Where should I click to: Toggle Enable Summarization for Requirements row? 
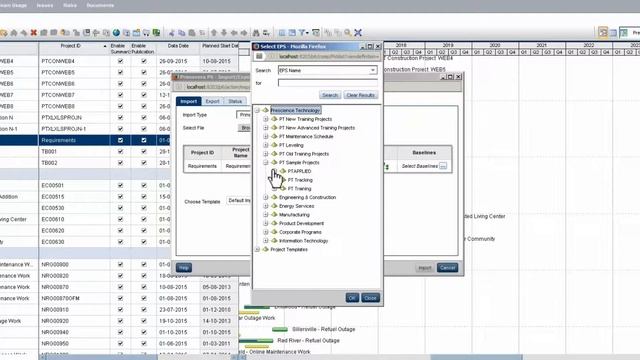click(x=120, y=140)
